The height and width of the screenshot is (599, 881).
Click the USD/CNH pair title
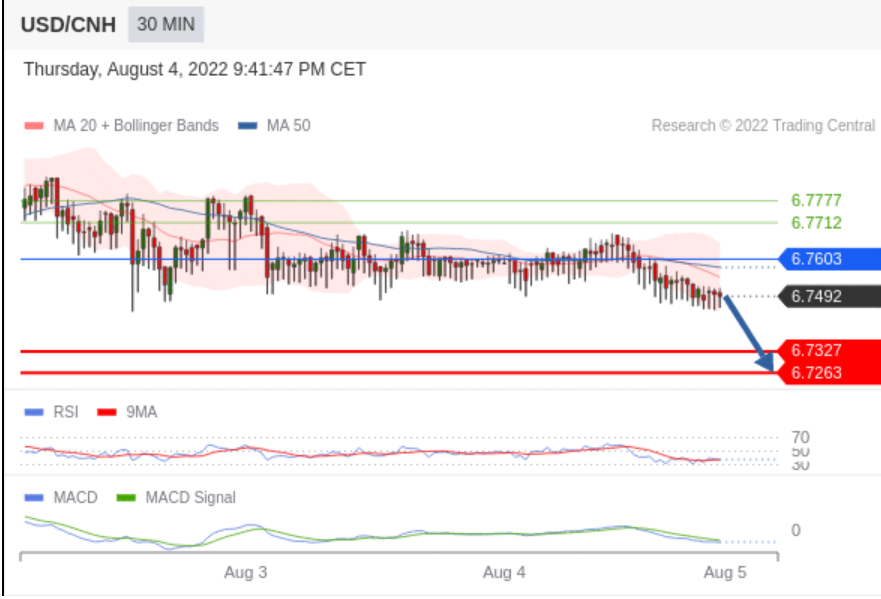coord(69,25)
